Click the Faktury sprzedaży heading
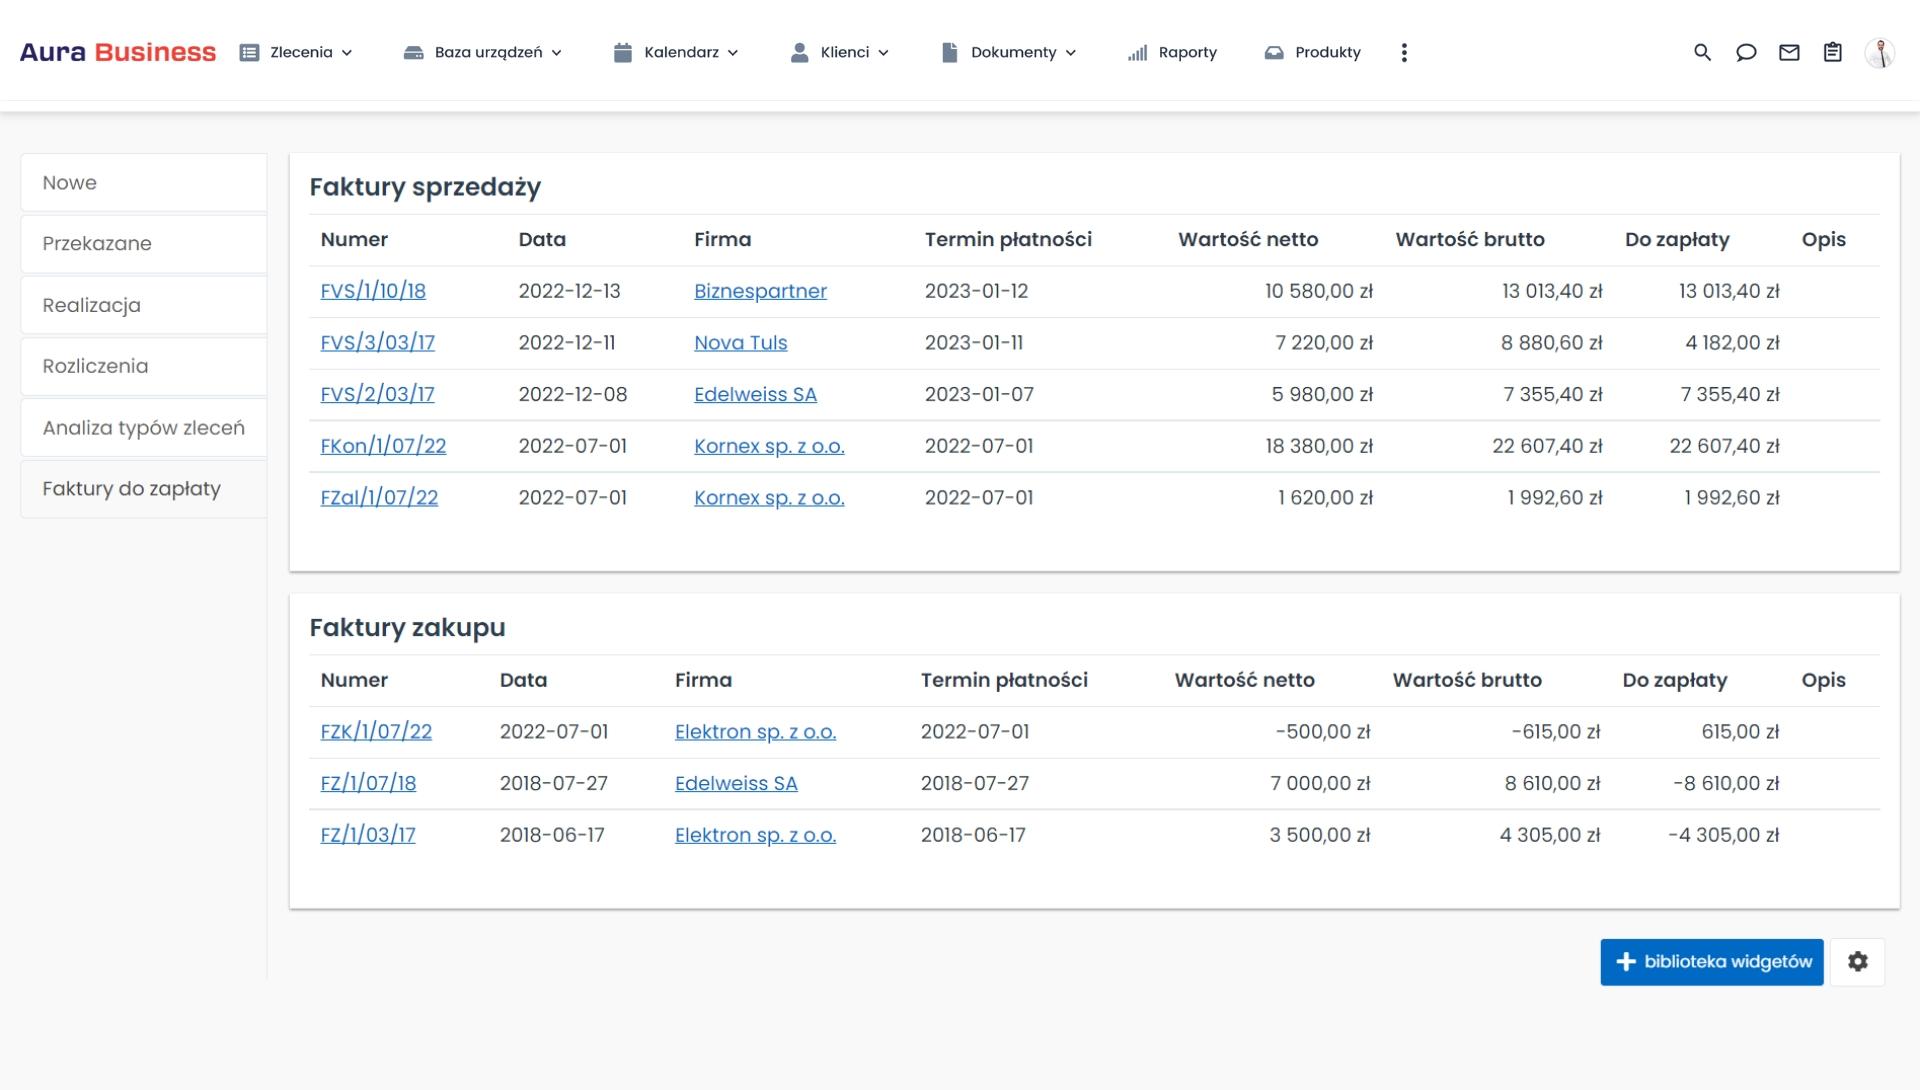Image resolution: width=1920 pixels, height=1090 pixels. click(x=425, y=187)
